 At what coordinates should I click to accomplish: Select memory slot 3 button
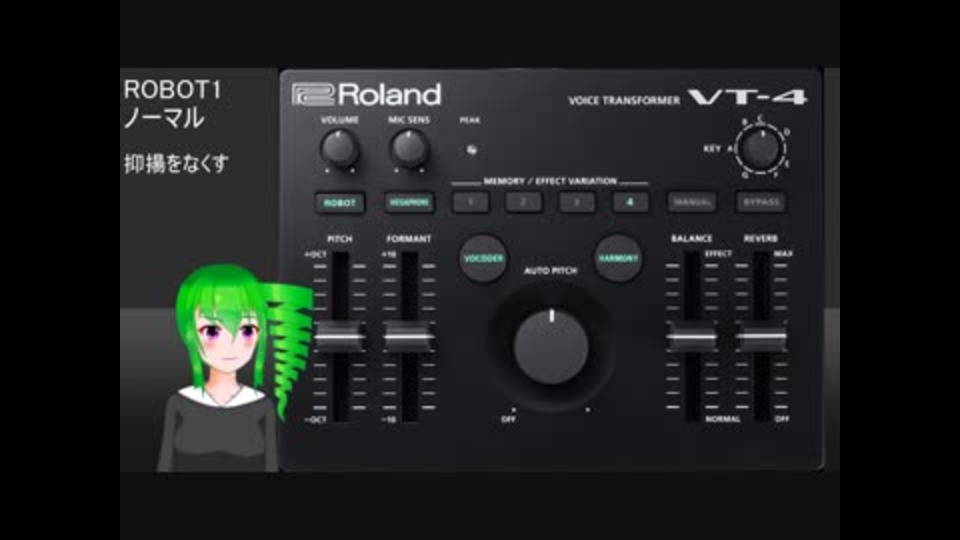tap(577, 202)
